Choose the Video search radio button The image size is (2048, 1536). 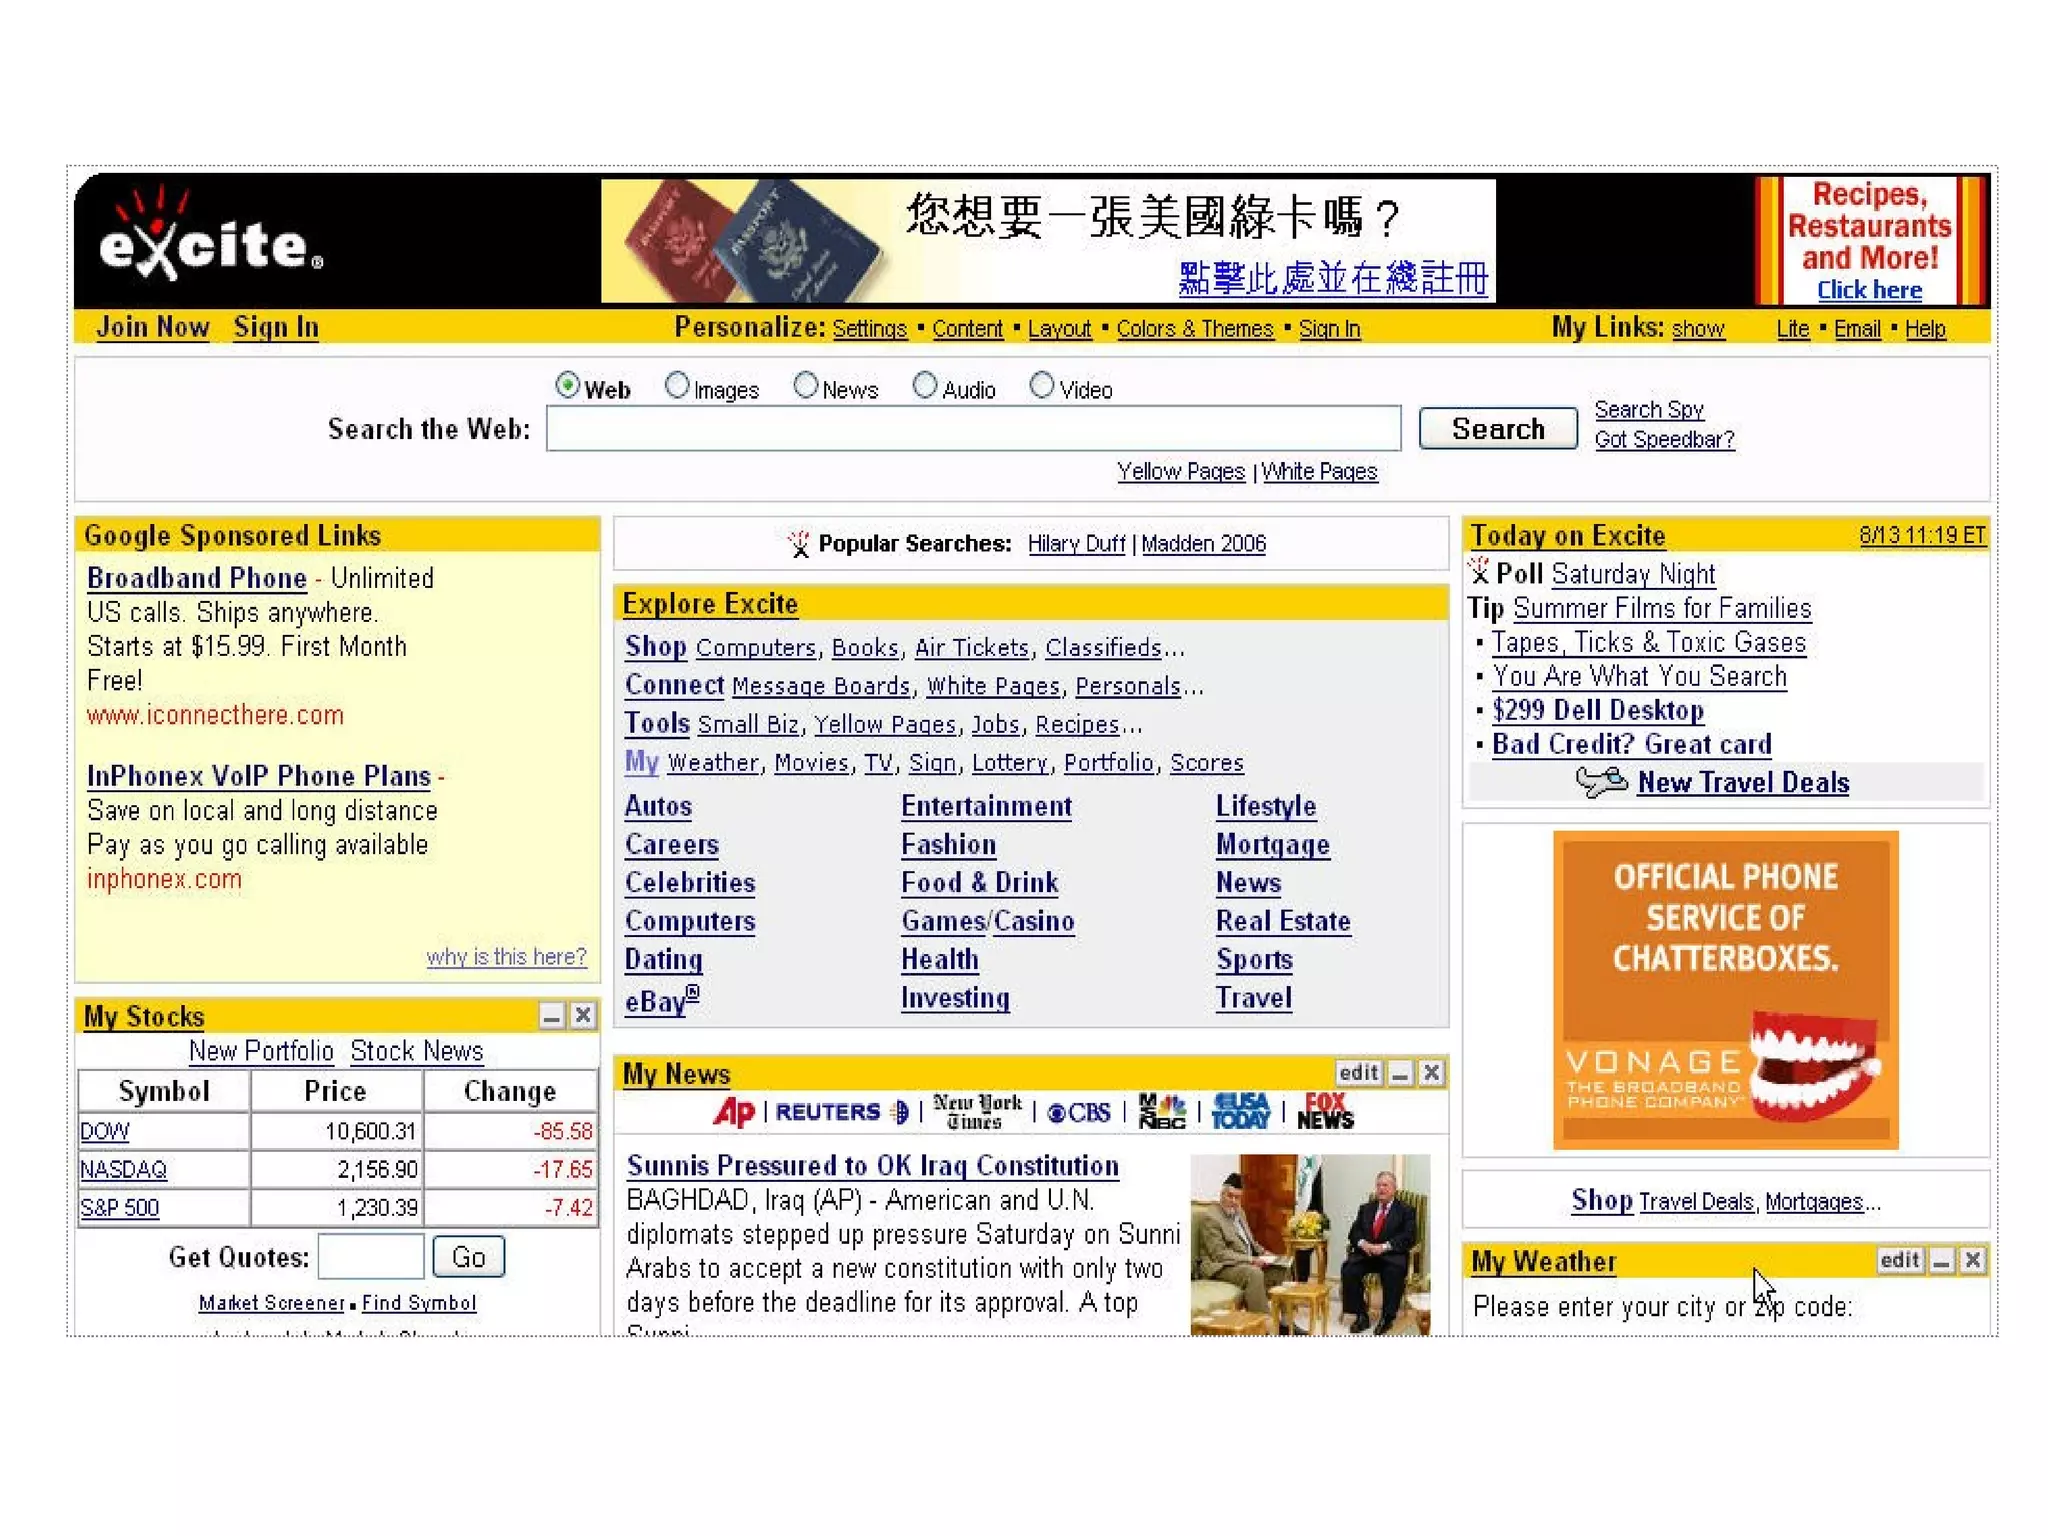(1041, 386)
